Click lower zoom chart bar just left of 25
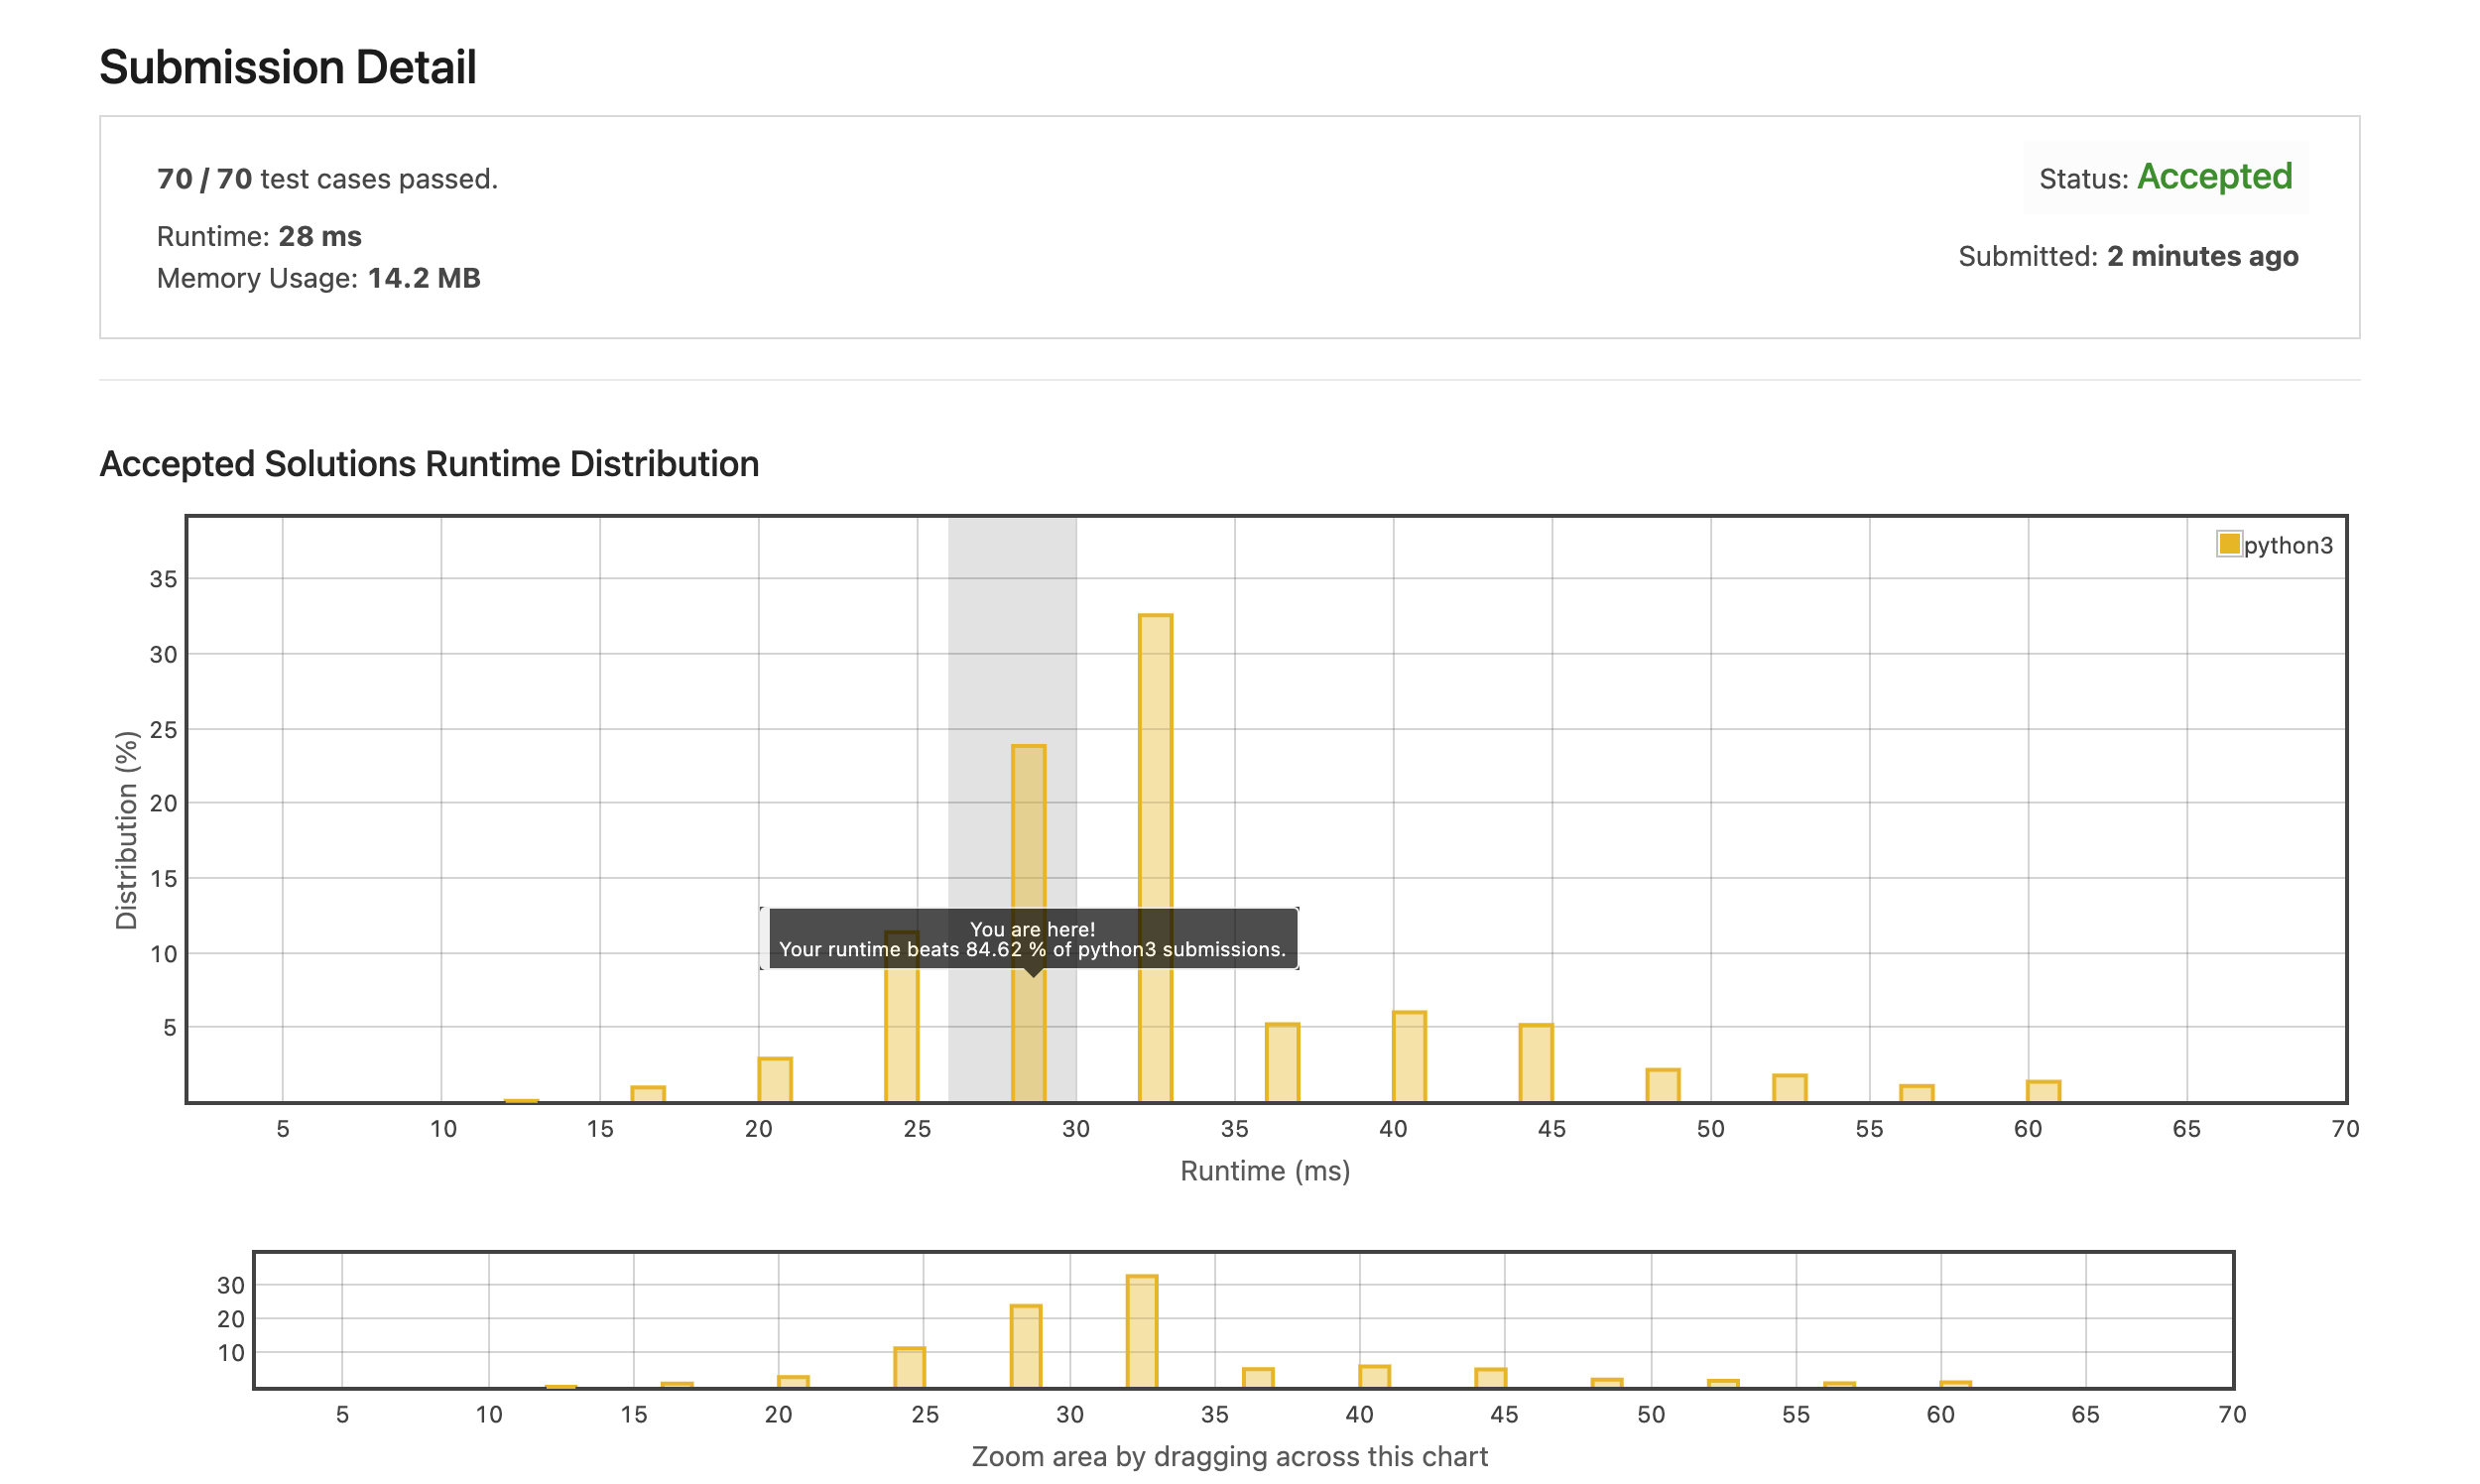Image resolution: width=2480 pixels, height=1484 pixels. (x=909, y=1367)
